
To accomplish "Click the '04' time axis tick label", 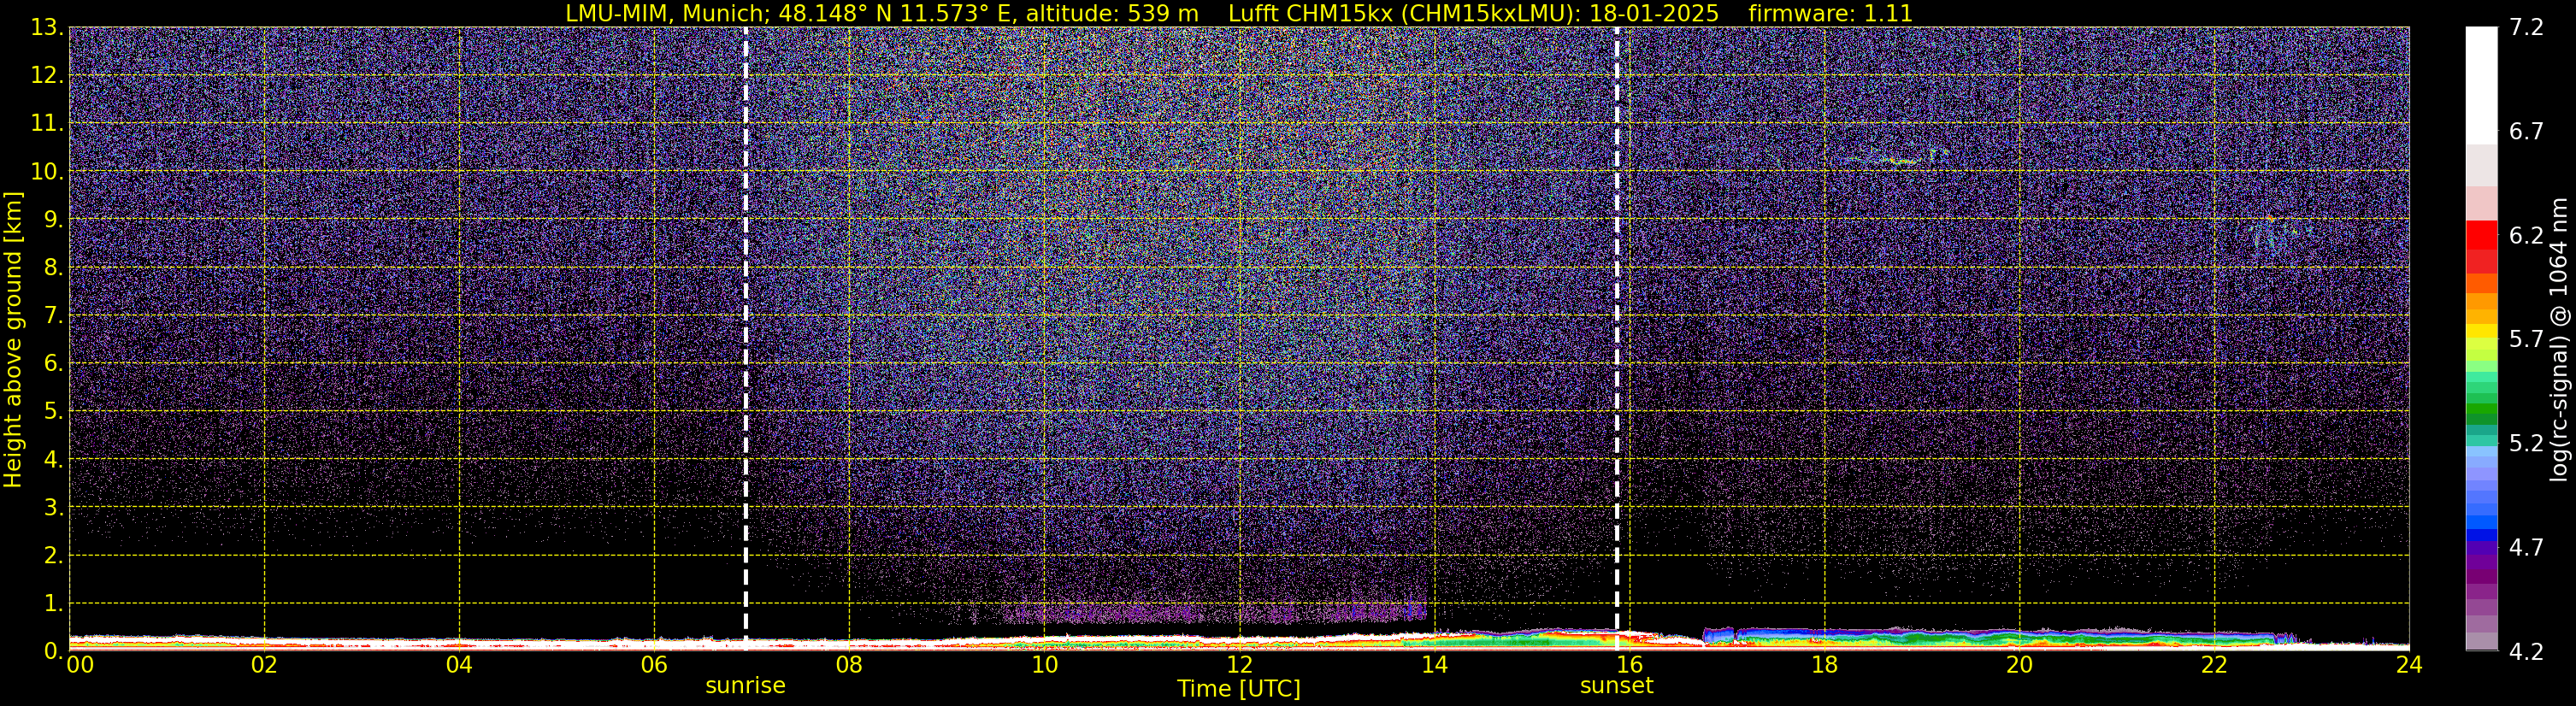I will coord(459,665).
